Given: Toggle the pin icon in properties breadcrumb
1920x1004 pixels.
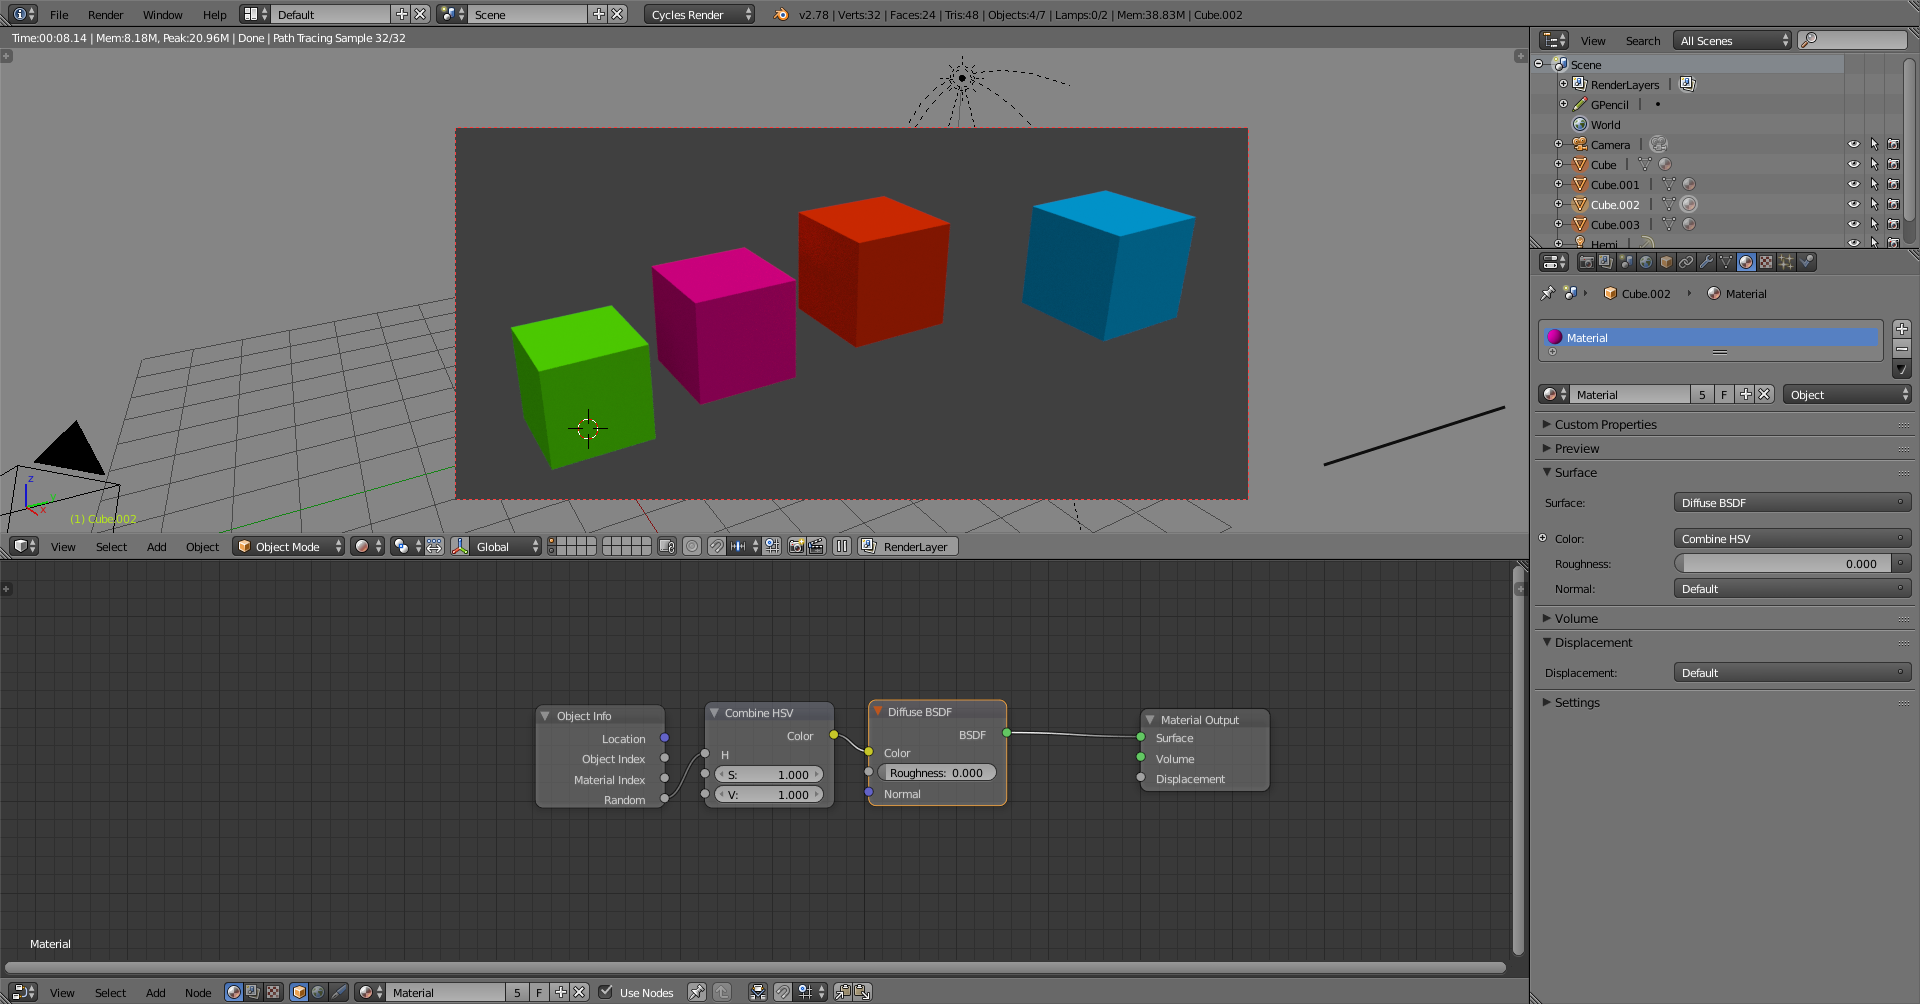Looking at the screenshot, I should pos(1548,293).
